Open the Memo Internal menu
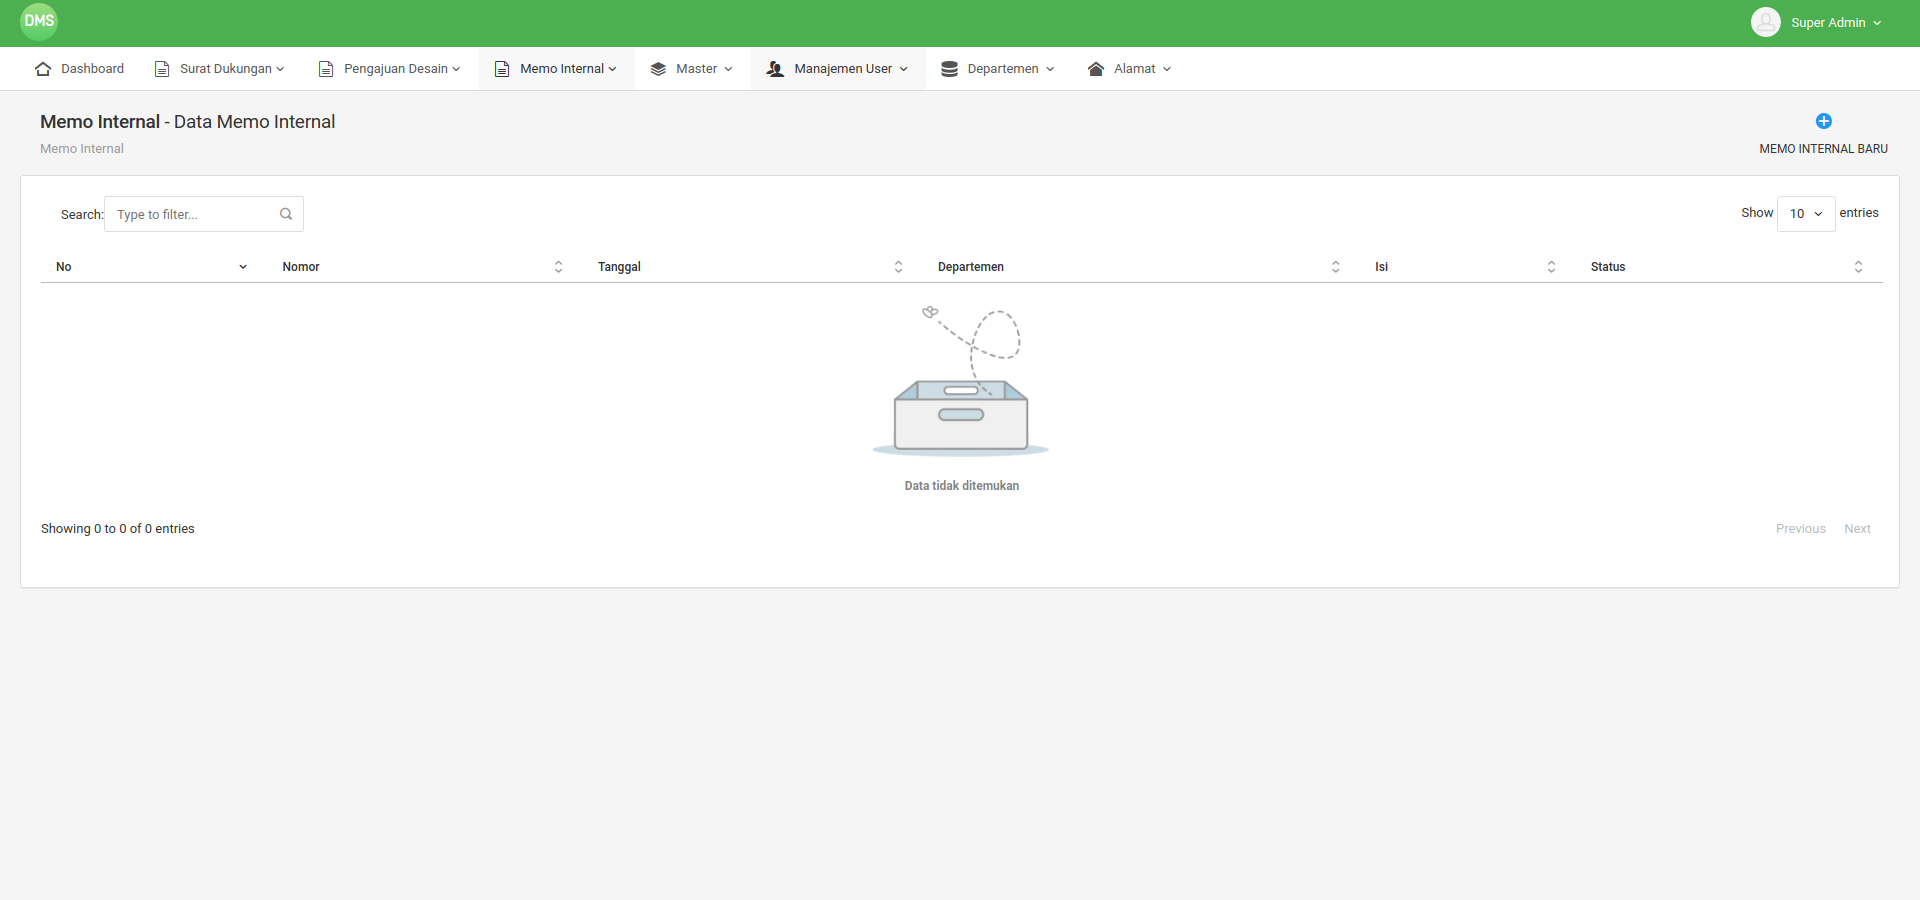 [562, 68]
